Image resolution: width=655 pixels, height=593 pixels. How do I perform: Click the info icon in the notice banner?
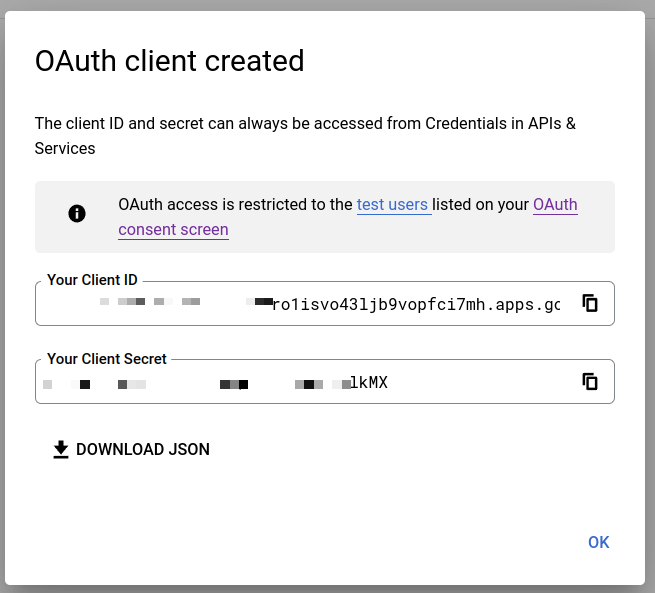click(x=77, y=213)
